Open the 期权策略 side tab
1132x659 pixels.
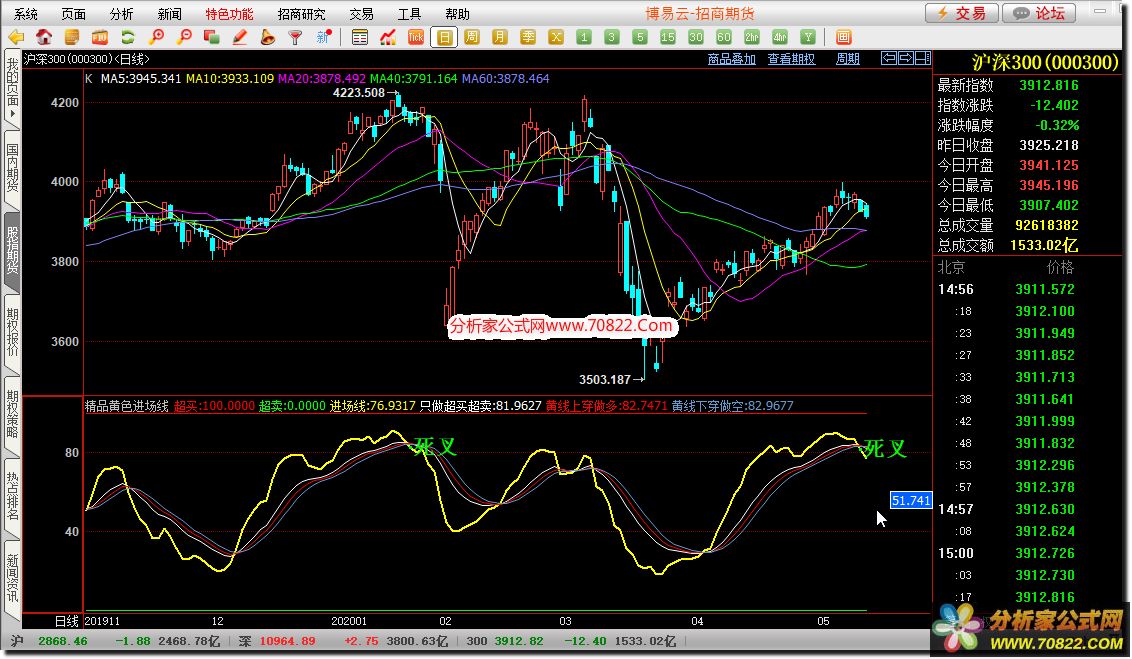[x=12, y=415]
